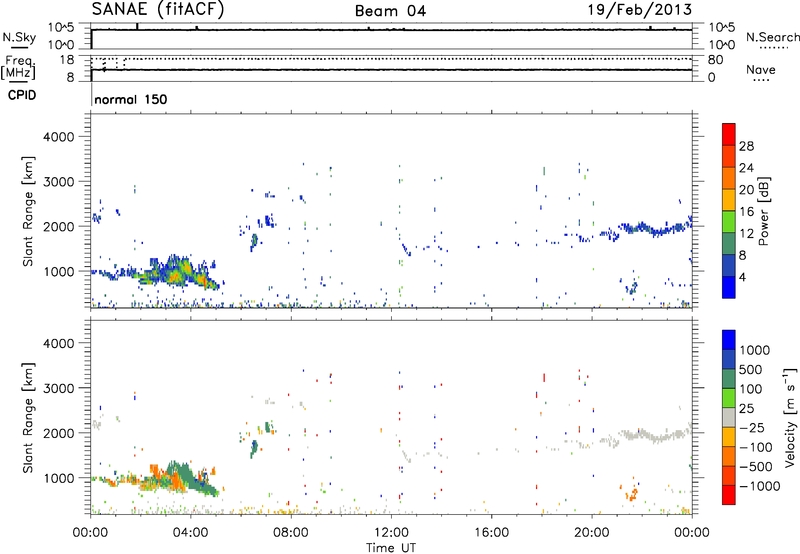
Task: Click the Slant Range [km] label of power panel
Action: 28,211
